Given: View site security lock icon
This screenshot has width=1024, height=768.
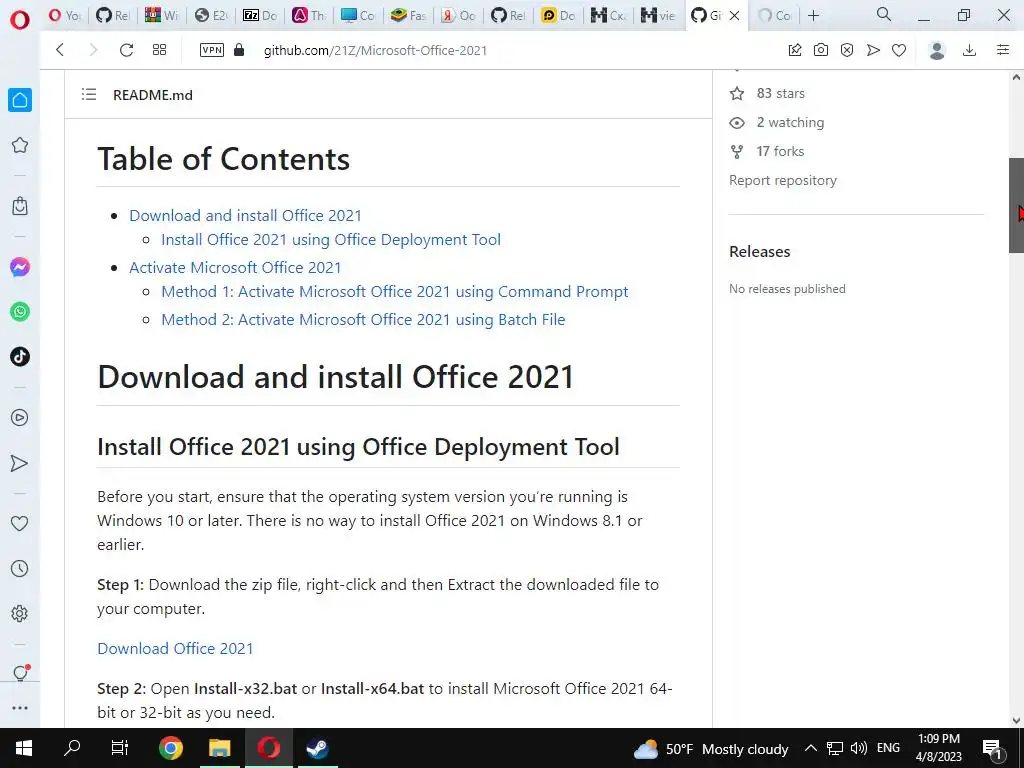Looking at the screenshot, I should (x=239, y=50).
